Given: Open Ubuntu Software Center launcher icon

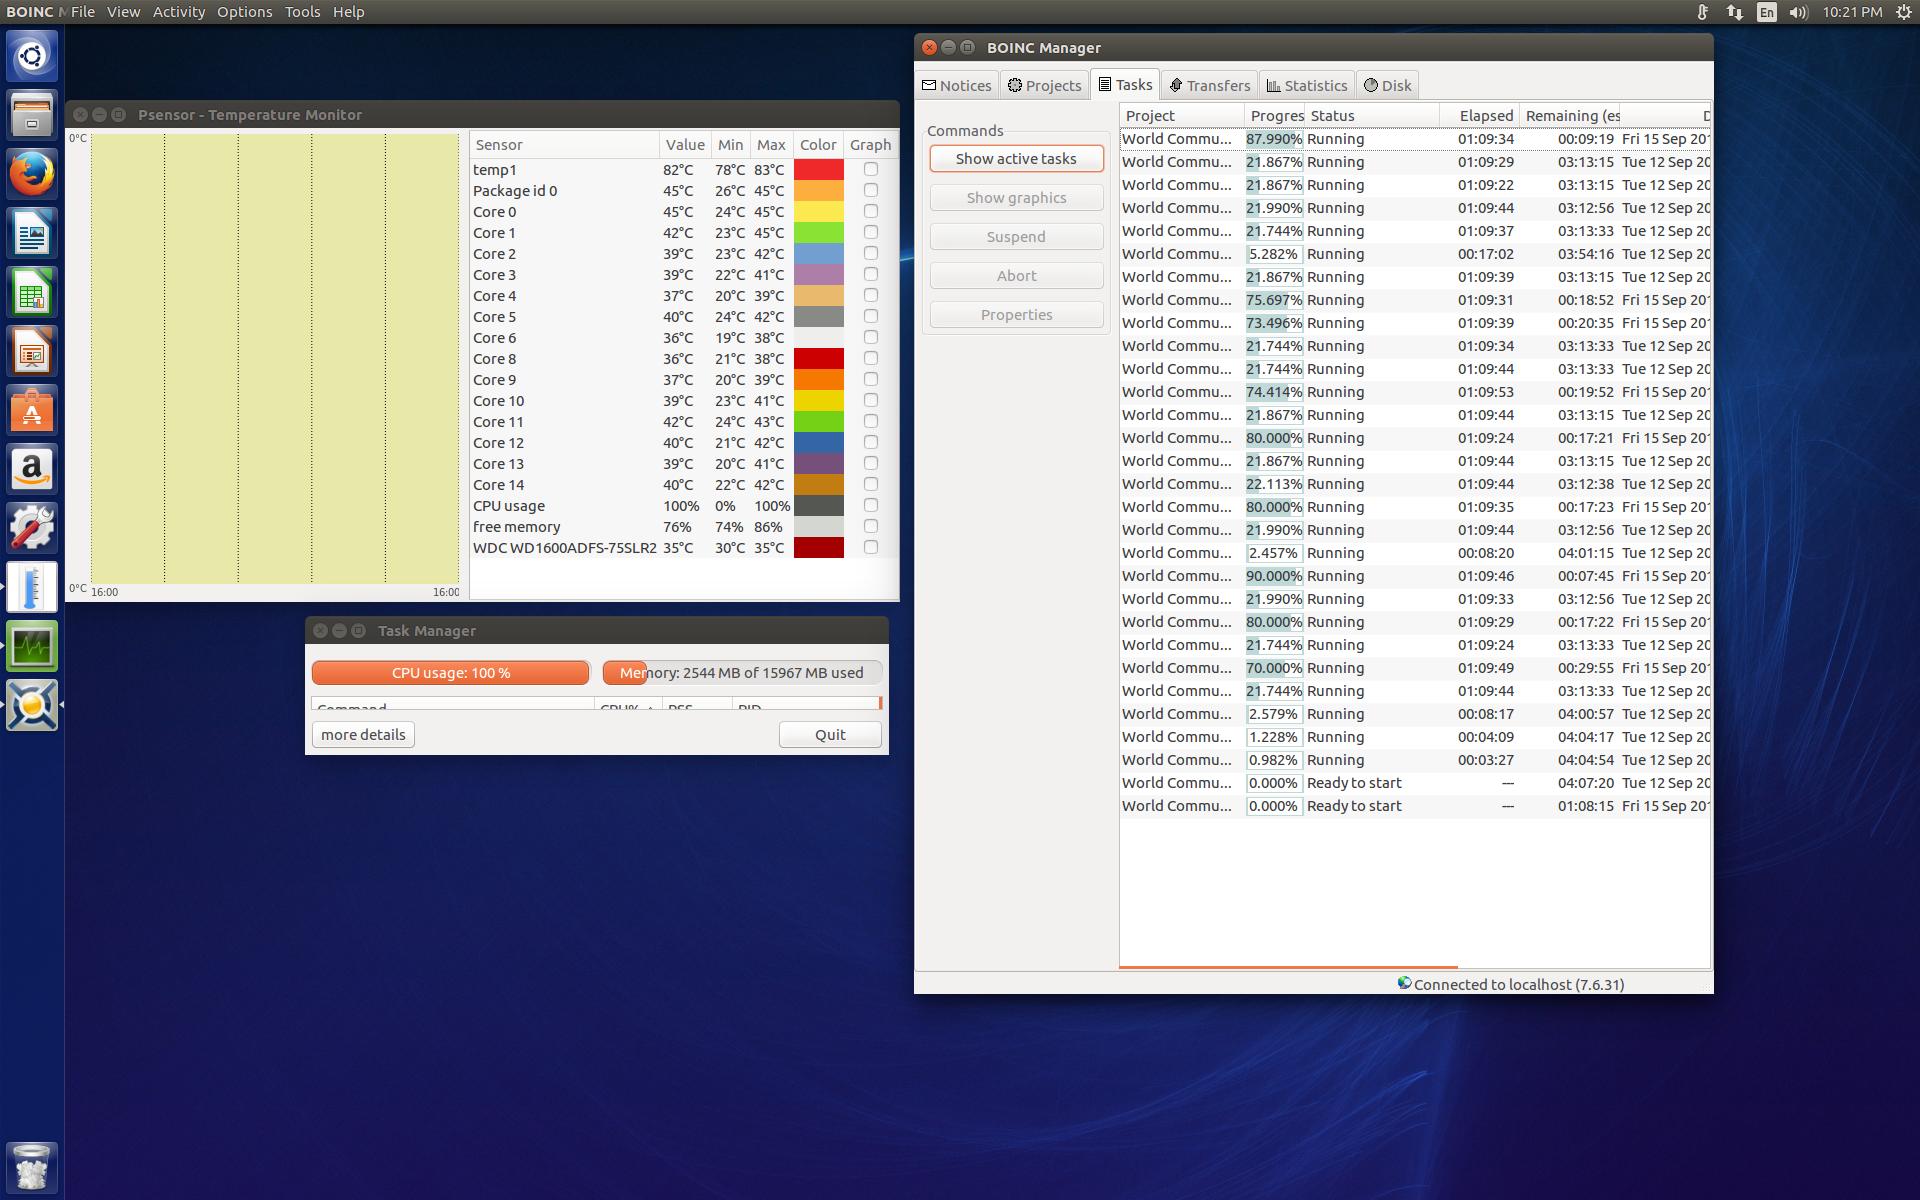Looking at the screenshot, I should (32, 409).
